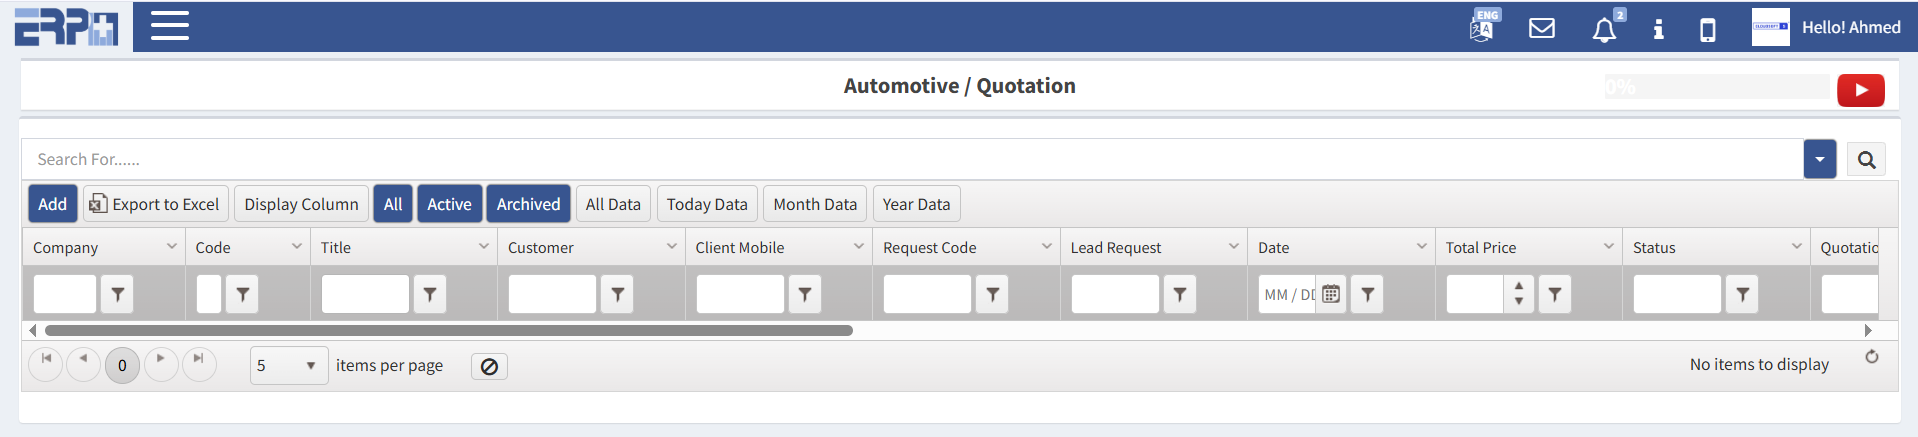Open the date picker calendar icon

click(x=1331, y=294)
